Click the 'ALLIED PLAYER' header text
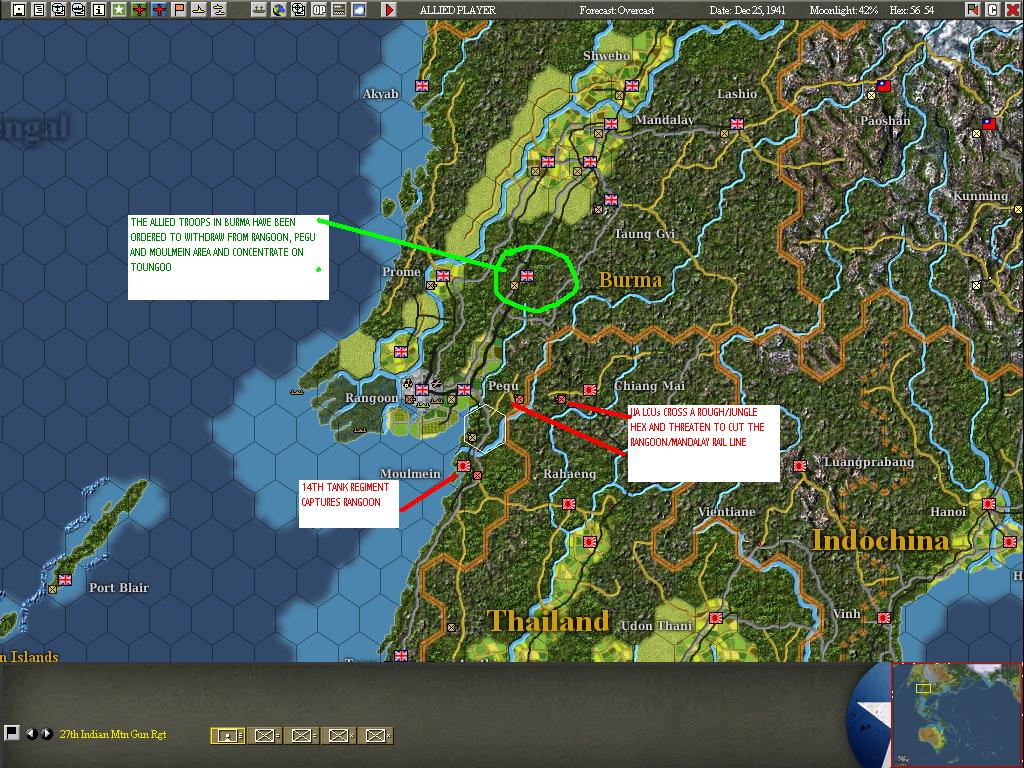 click(457, 10)
